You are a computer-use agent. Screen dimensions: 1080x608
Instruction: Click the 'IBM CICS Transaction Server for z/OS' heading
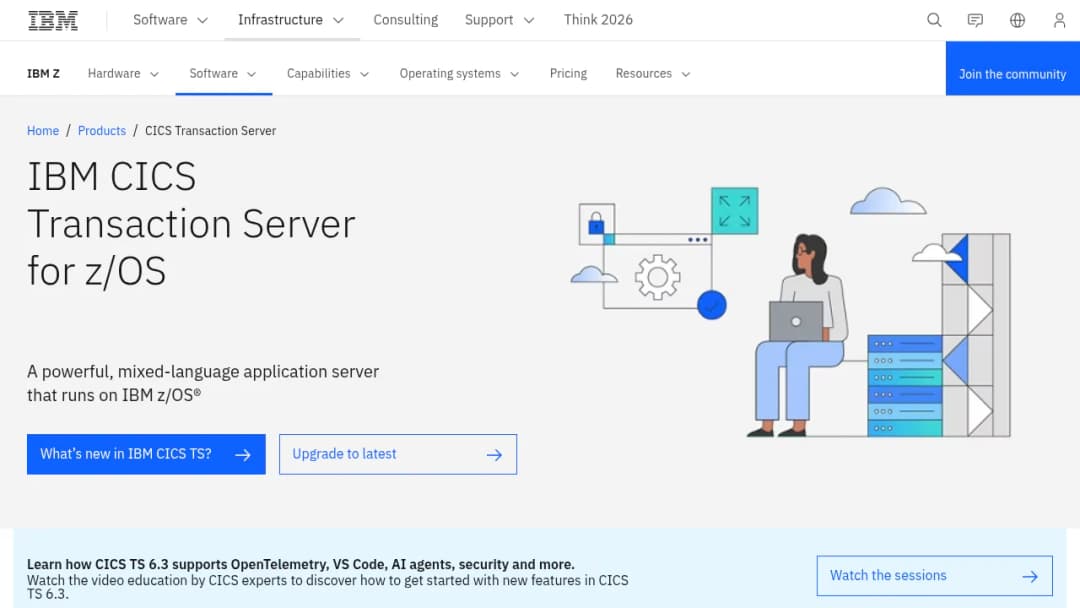191,224
